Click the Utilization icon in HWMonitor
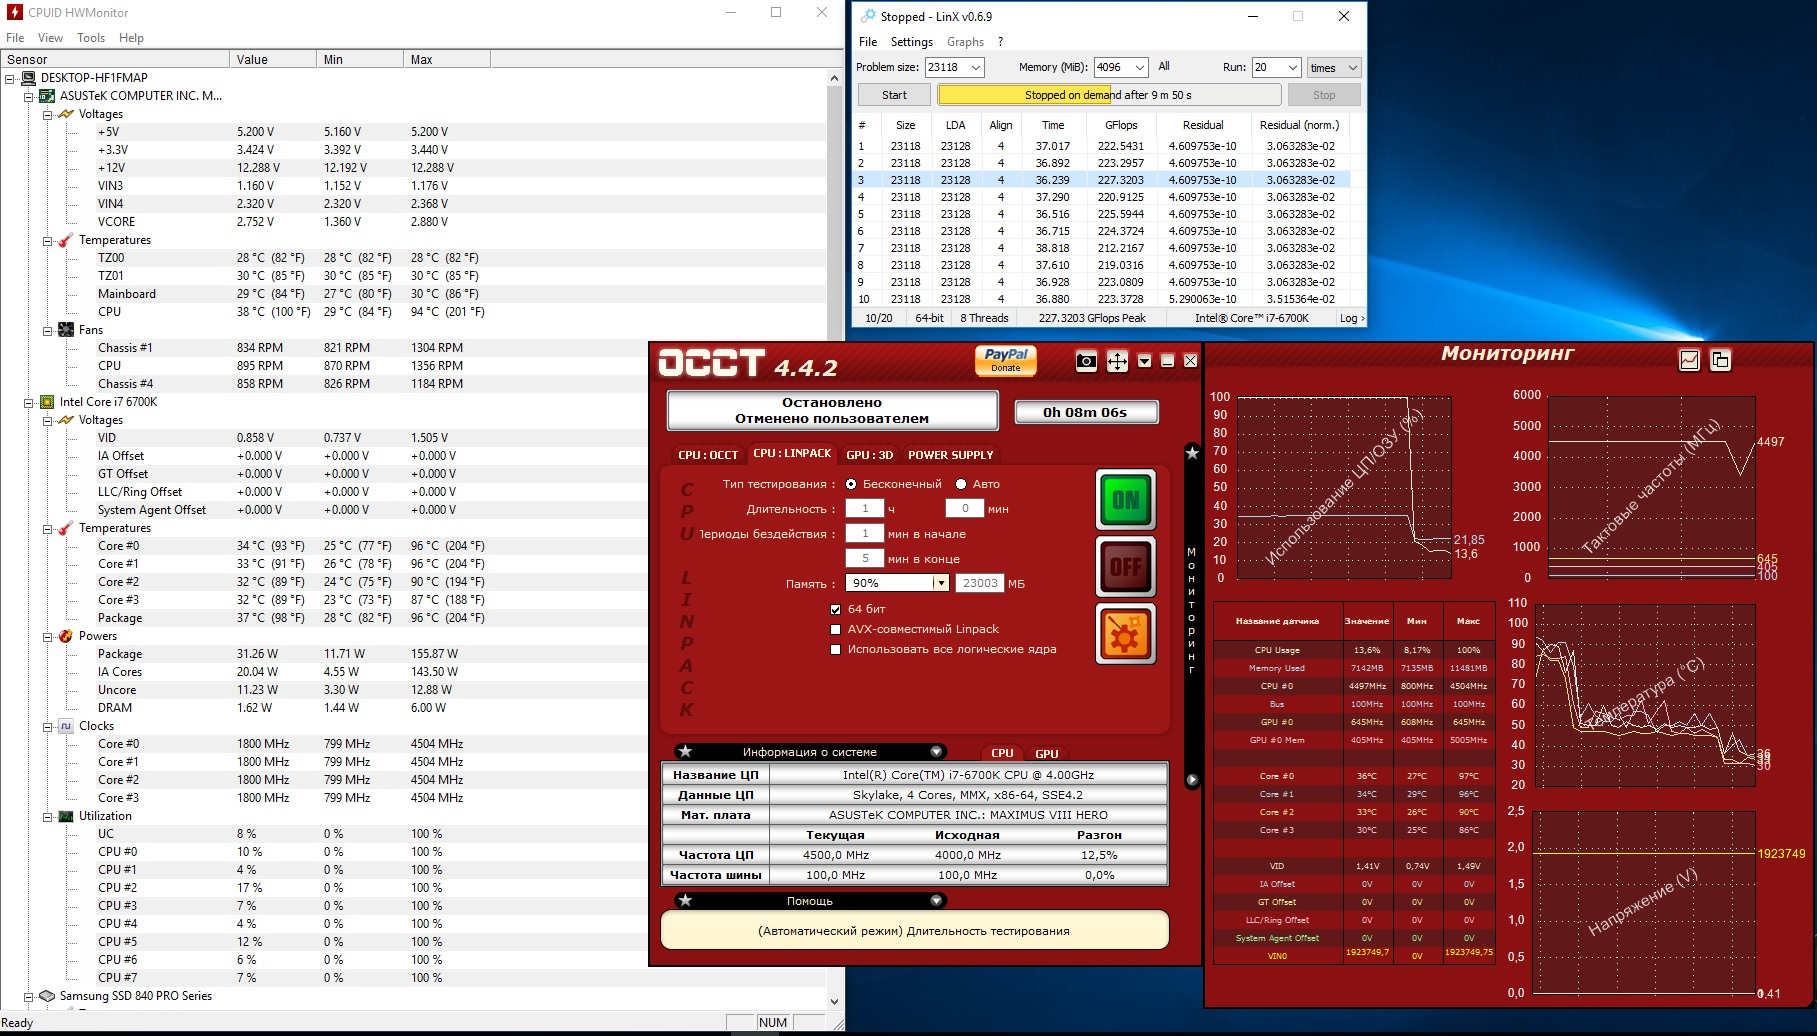 [66, 816]
